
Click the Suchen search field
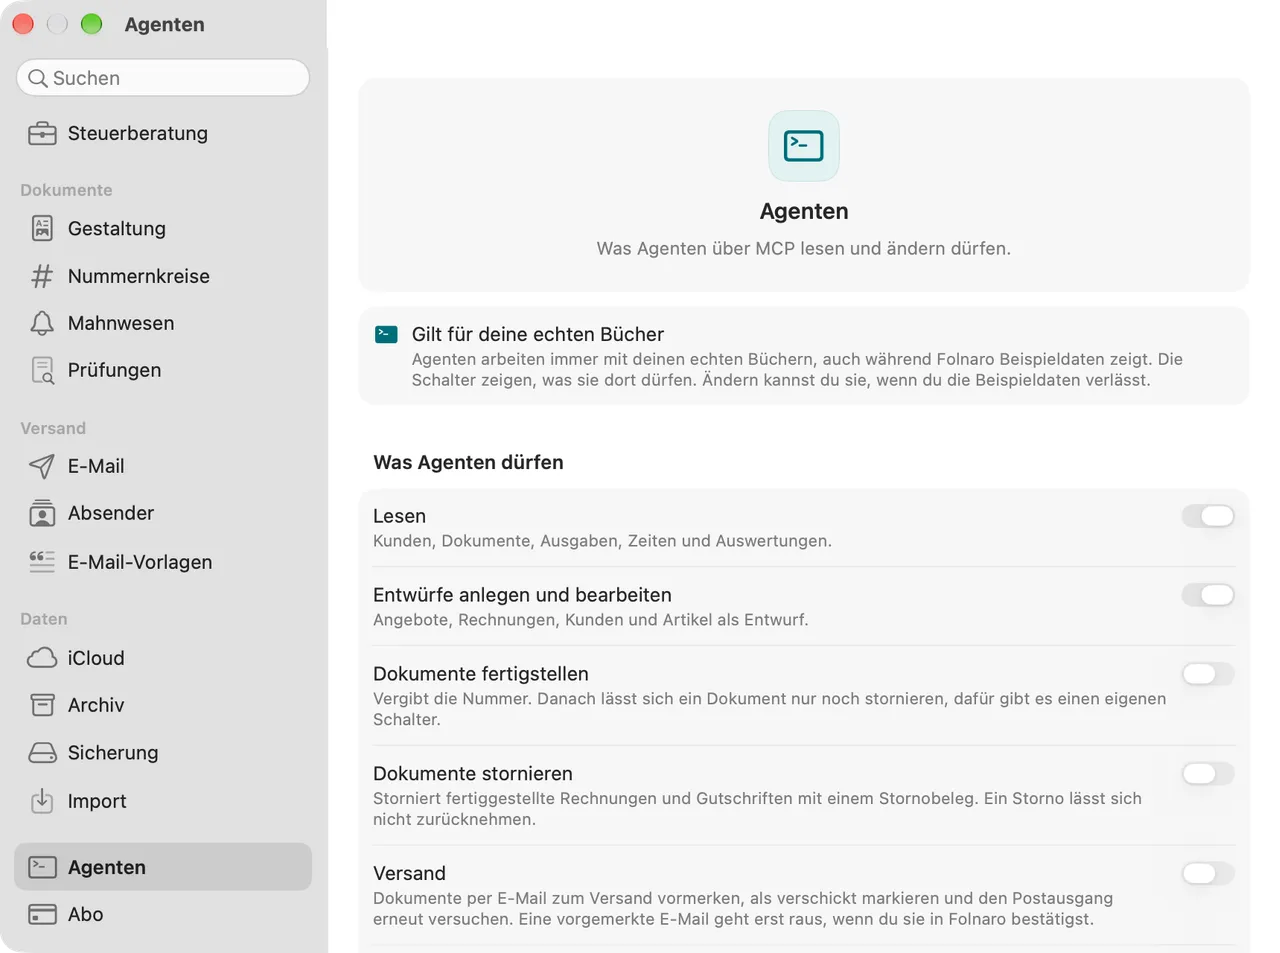coord(163,78)
